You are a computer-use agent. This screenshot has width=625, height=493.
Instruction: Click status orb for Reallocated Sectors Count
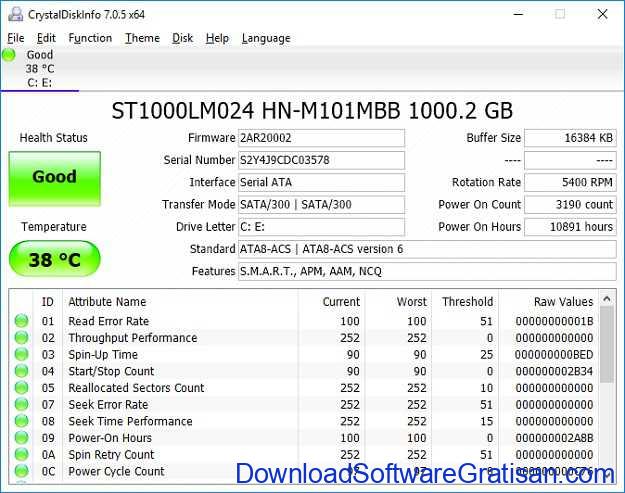(22, 388)
